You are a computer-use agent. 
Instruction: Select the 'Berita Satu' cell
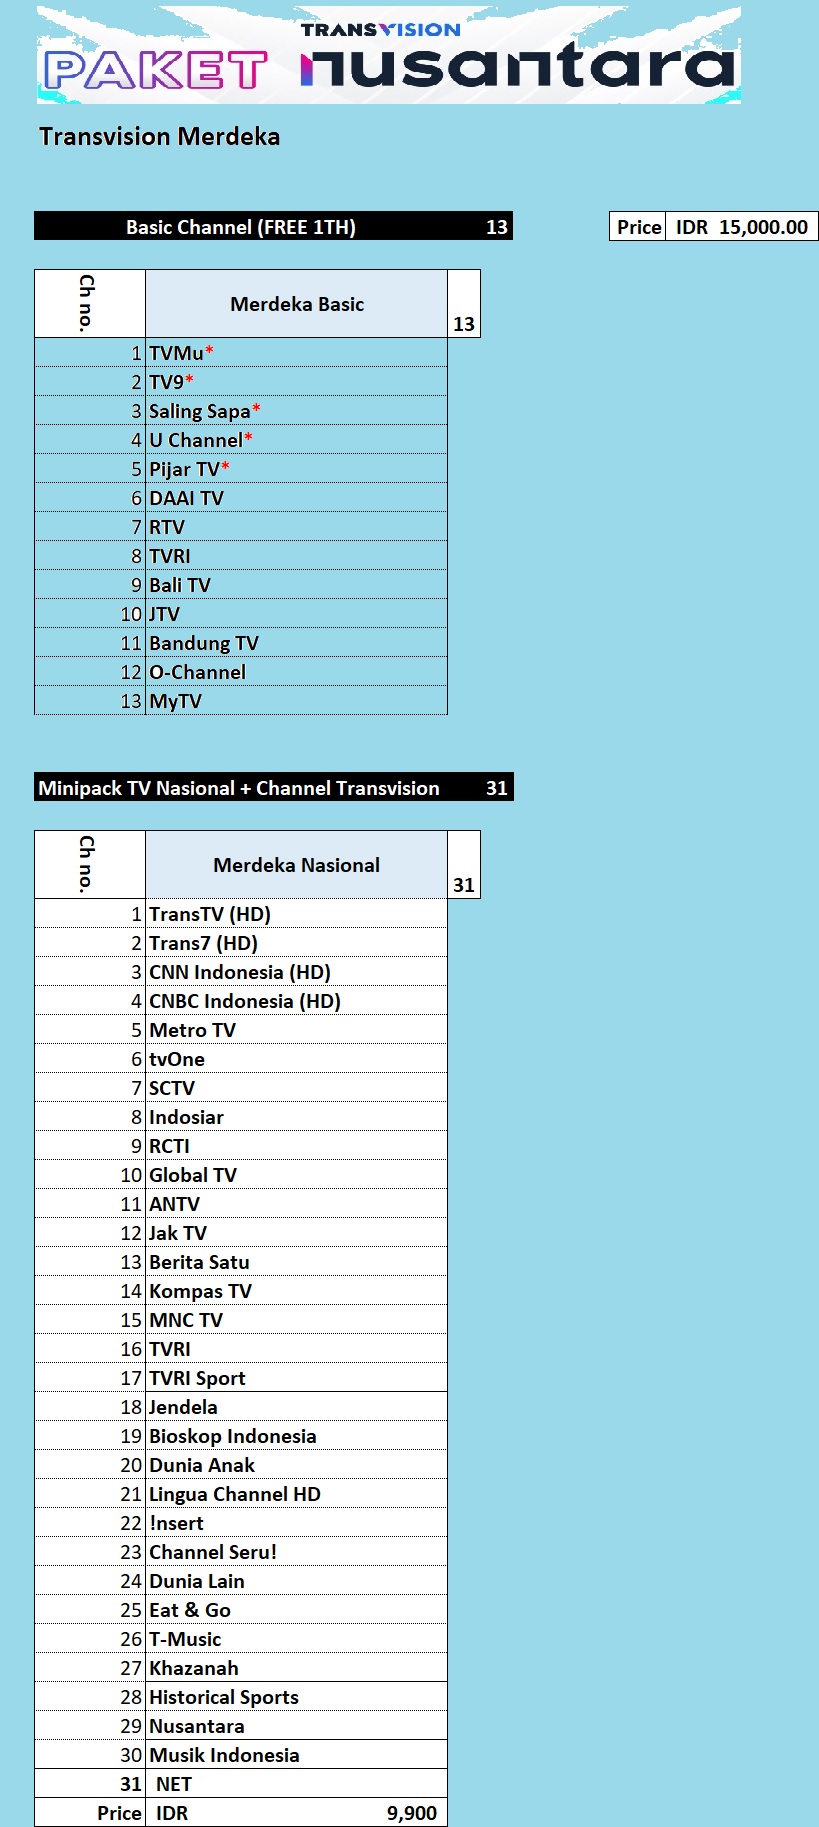click(x=296, y=1261)
